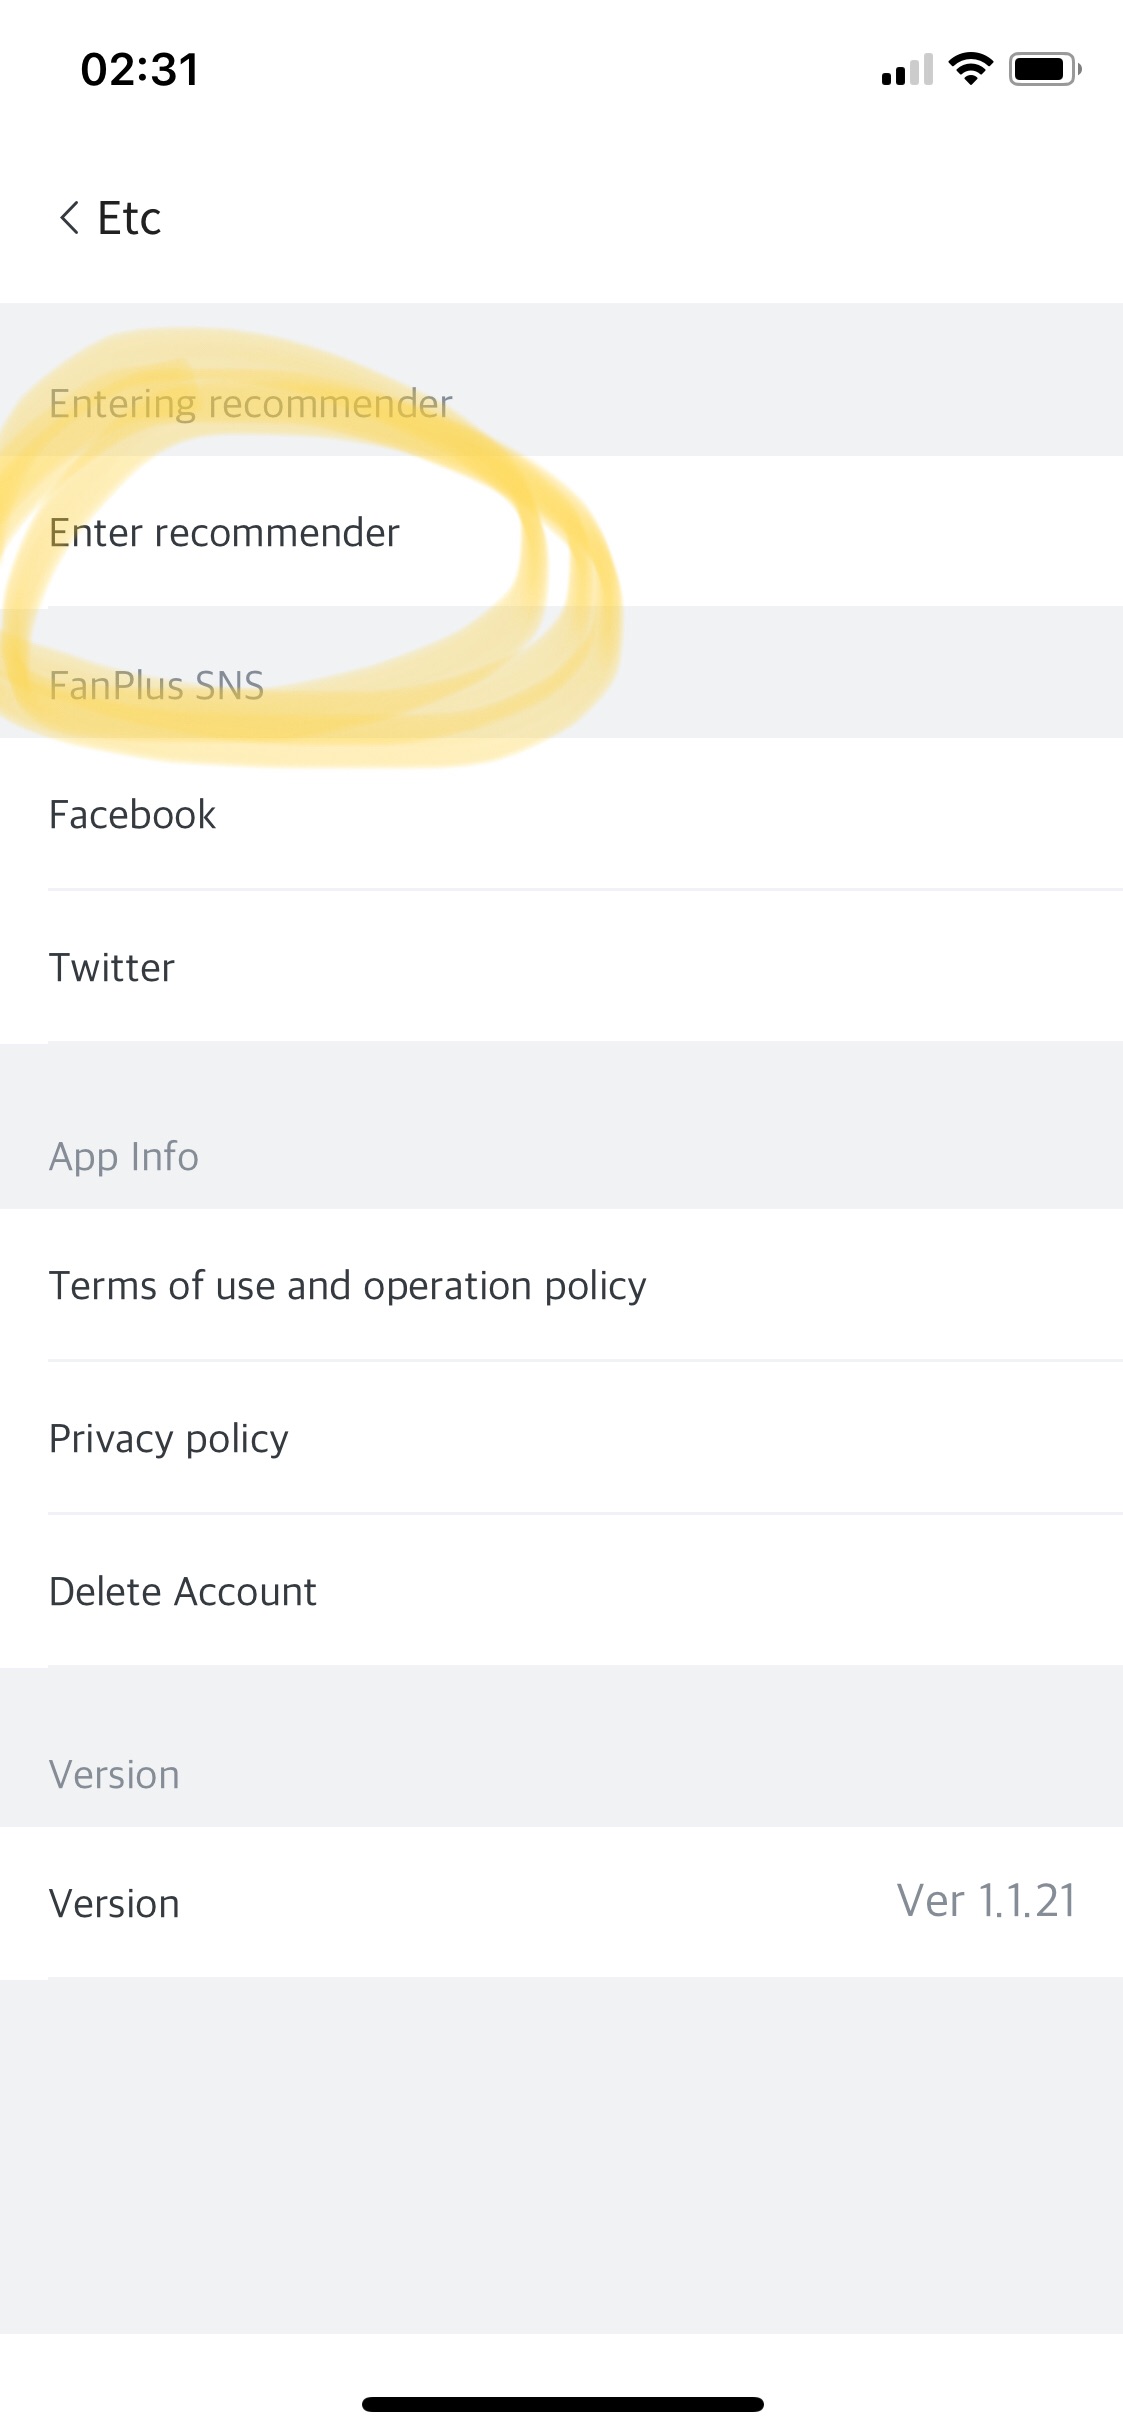The height and width of the screenshot is (2436, 1123).
Task: Open the Twitter SNS link
Action: pyautogui.click(x=112, y=968)
